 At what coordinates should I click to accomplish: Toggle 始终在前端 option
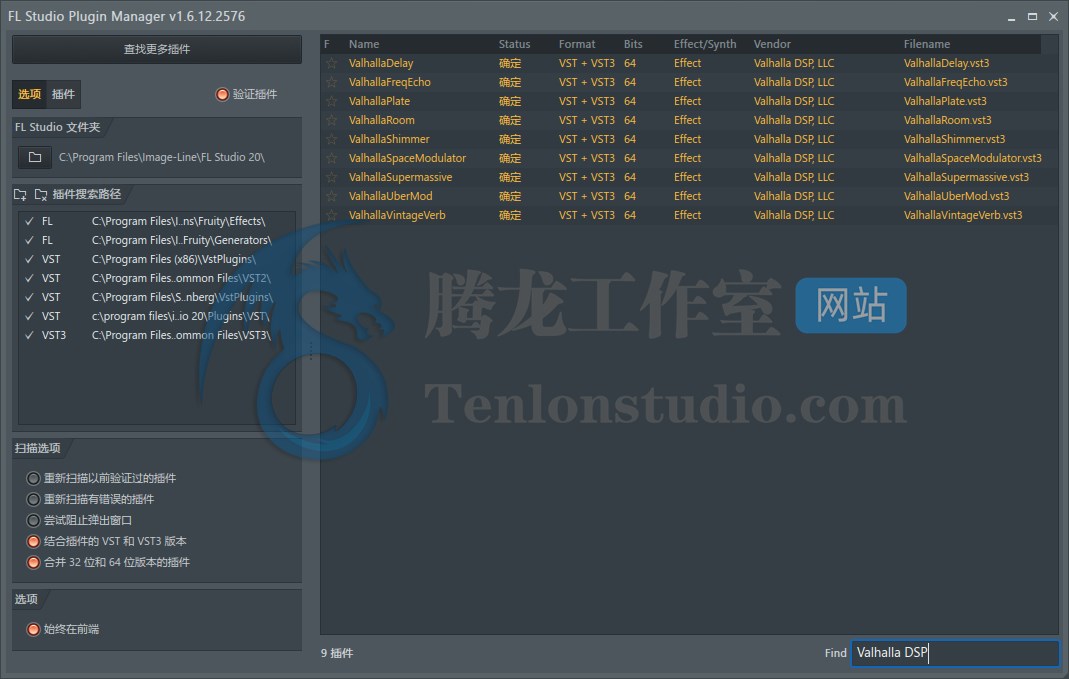(x=33, y=629)
